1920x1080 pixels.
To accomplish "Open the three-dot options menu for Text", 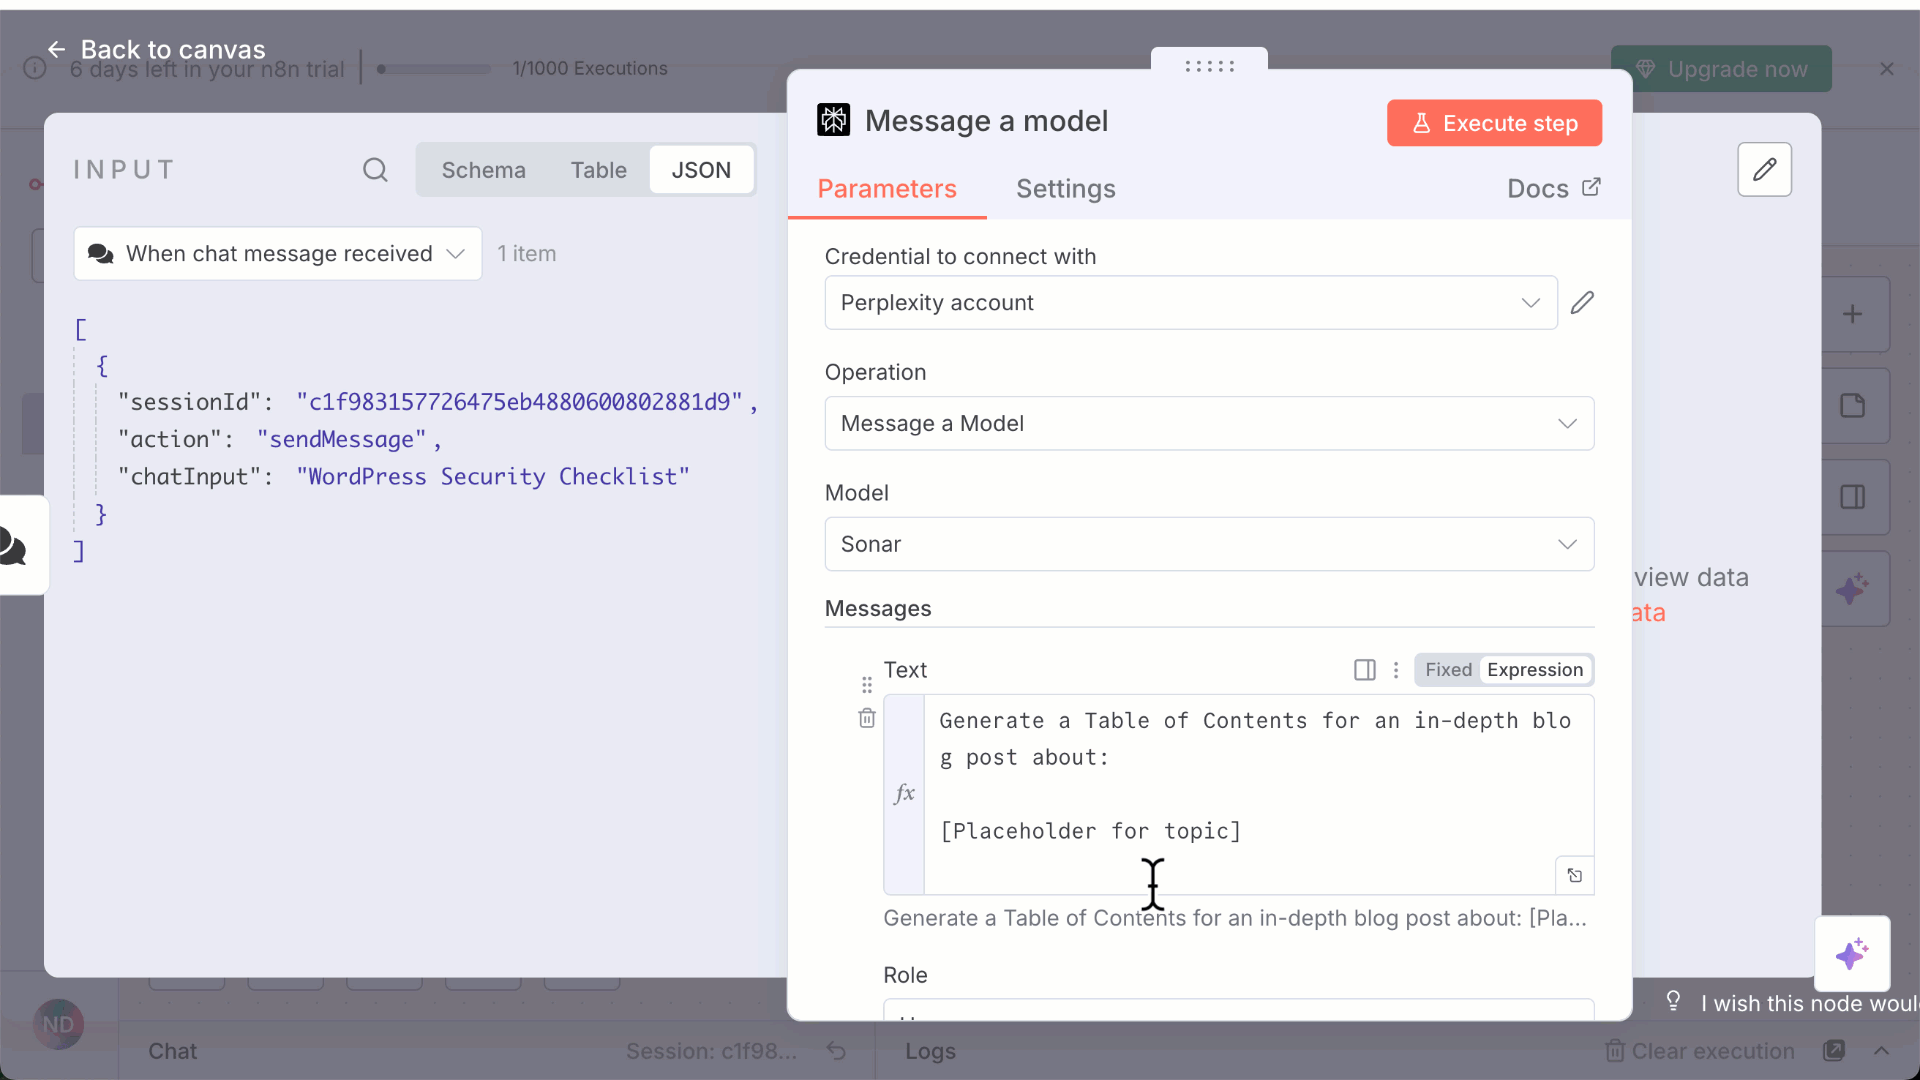I will click(1396, 670).
